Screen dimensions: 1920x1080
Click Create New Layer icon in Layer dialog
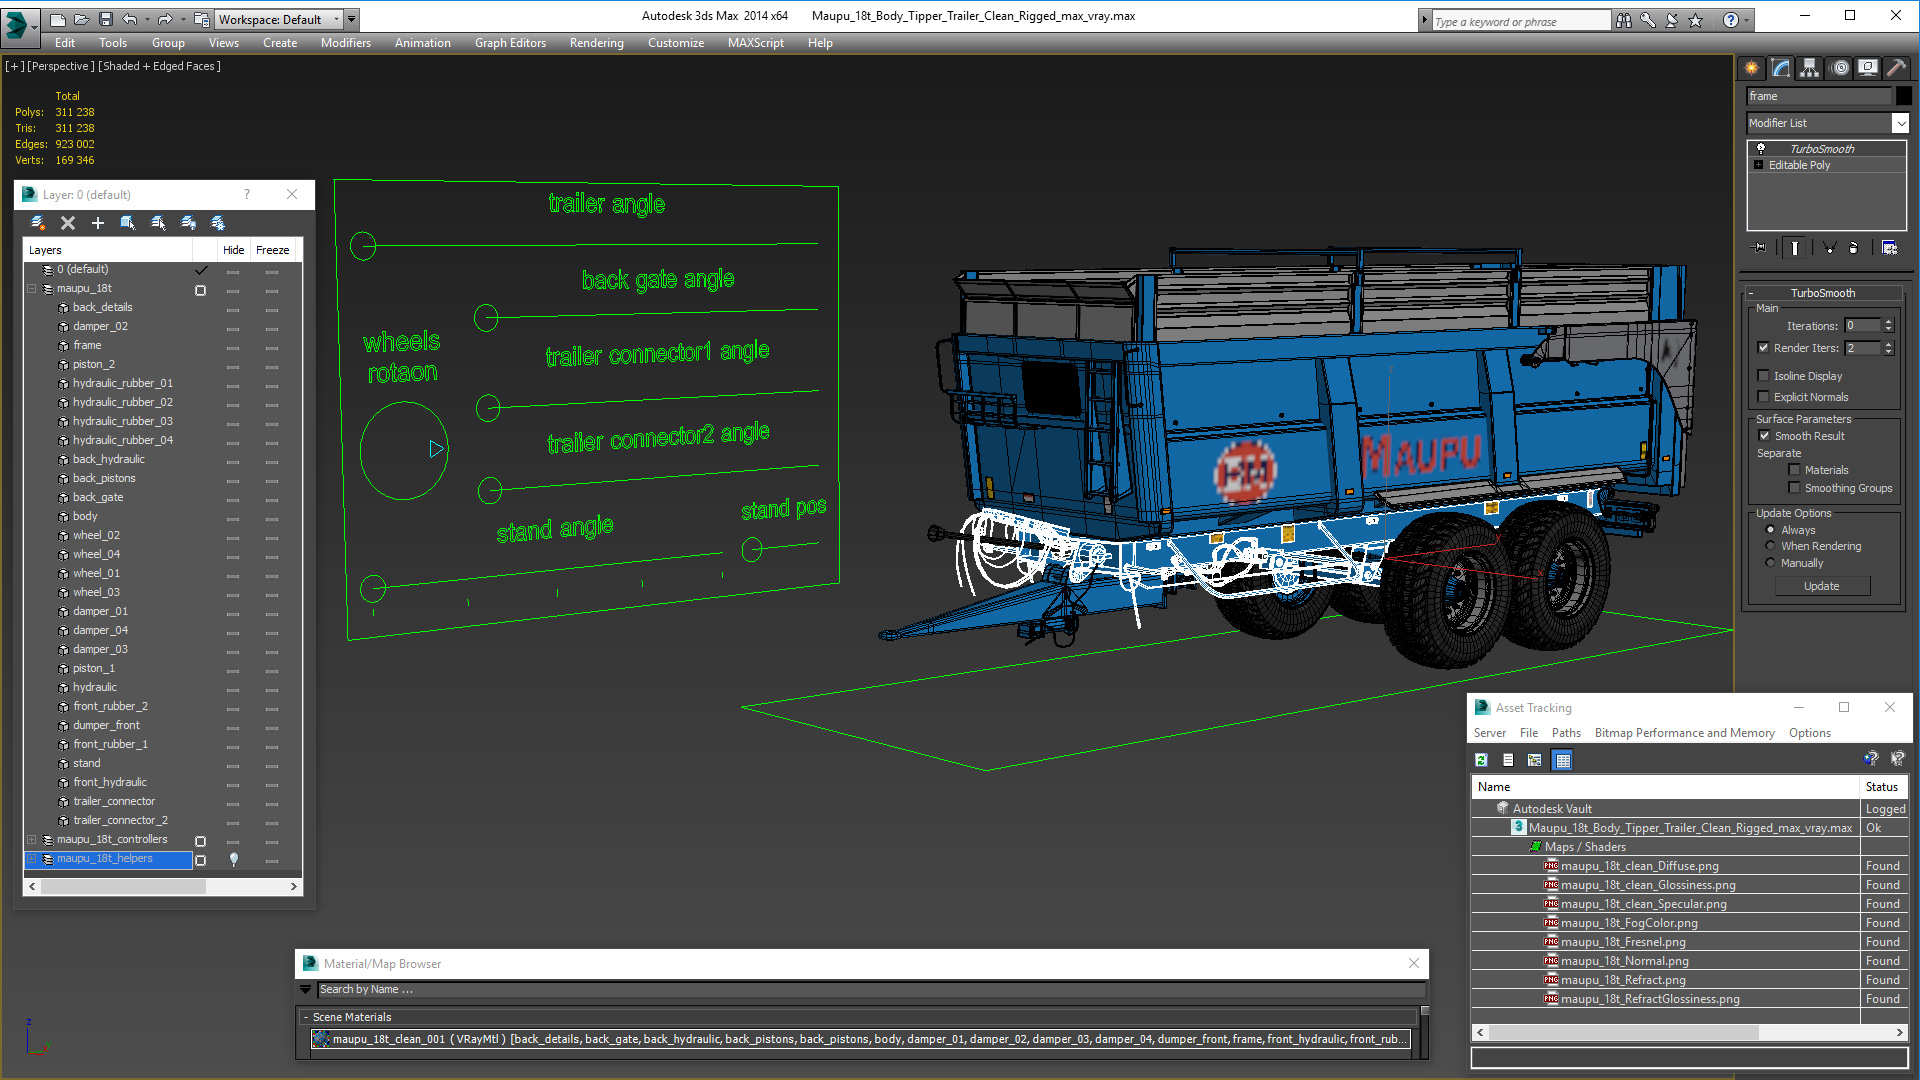click(x=38, y=223)
